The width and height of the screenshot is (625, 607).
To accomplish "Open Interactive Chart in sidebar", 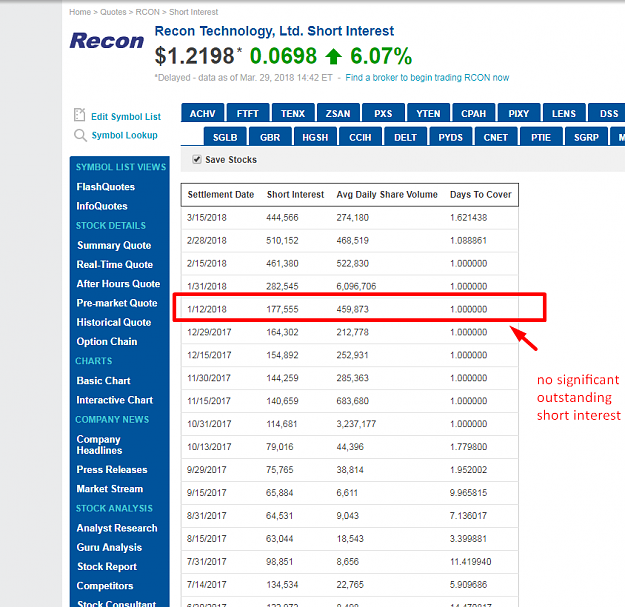I will pyautogui.click(x=115, y=400).
